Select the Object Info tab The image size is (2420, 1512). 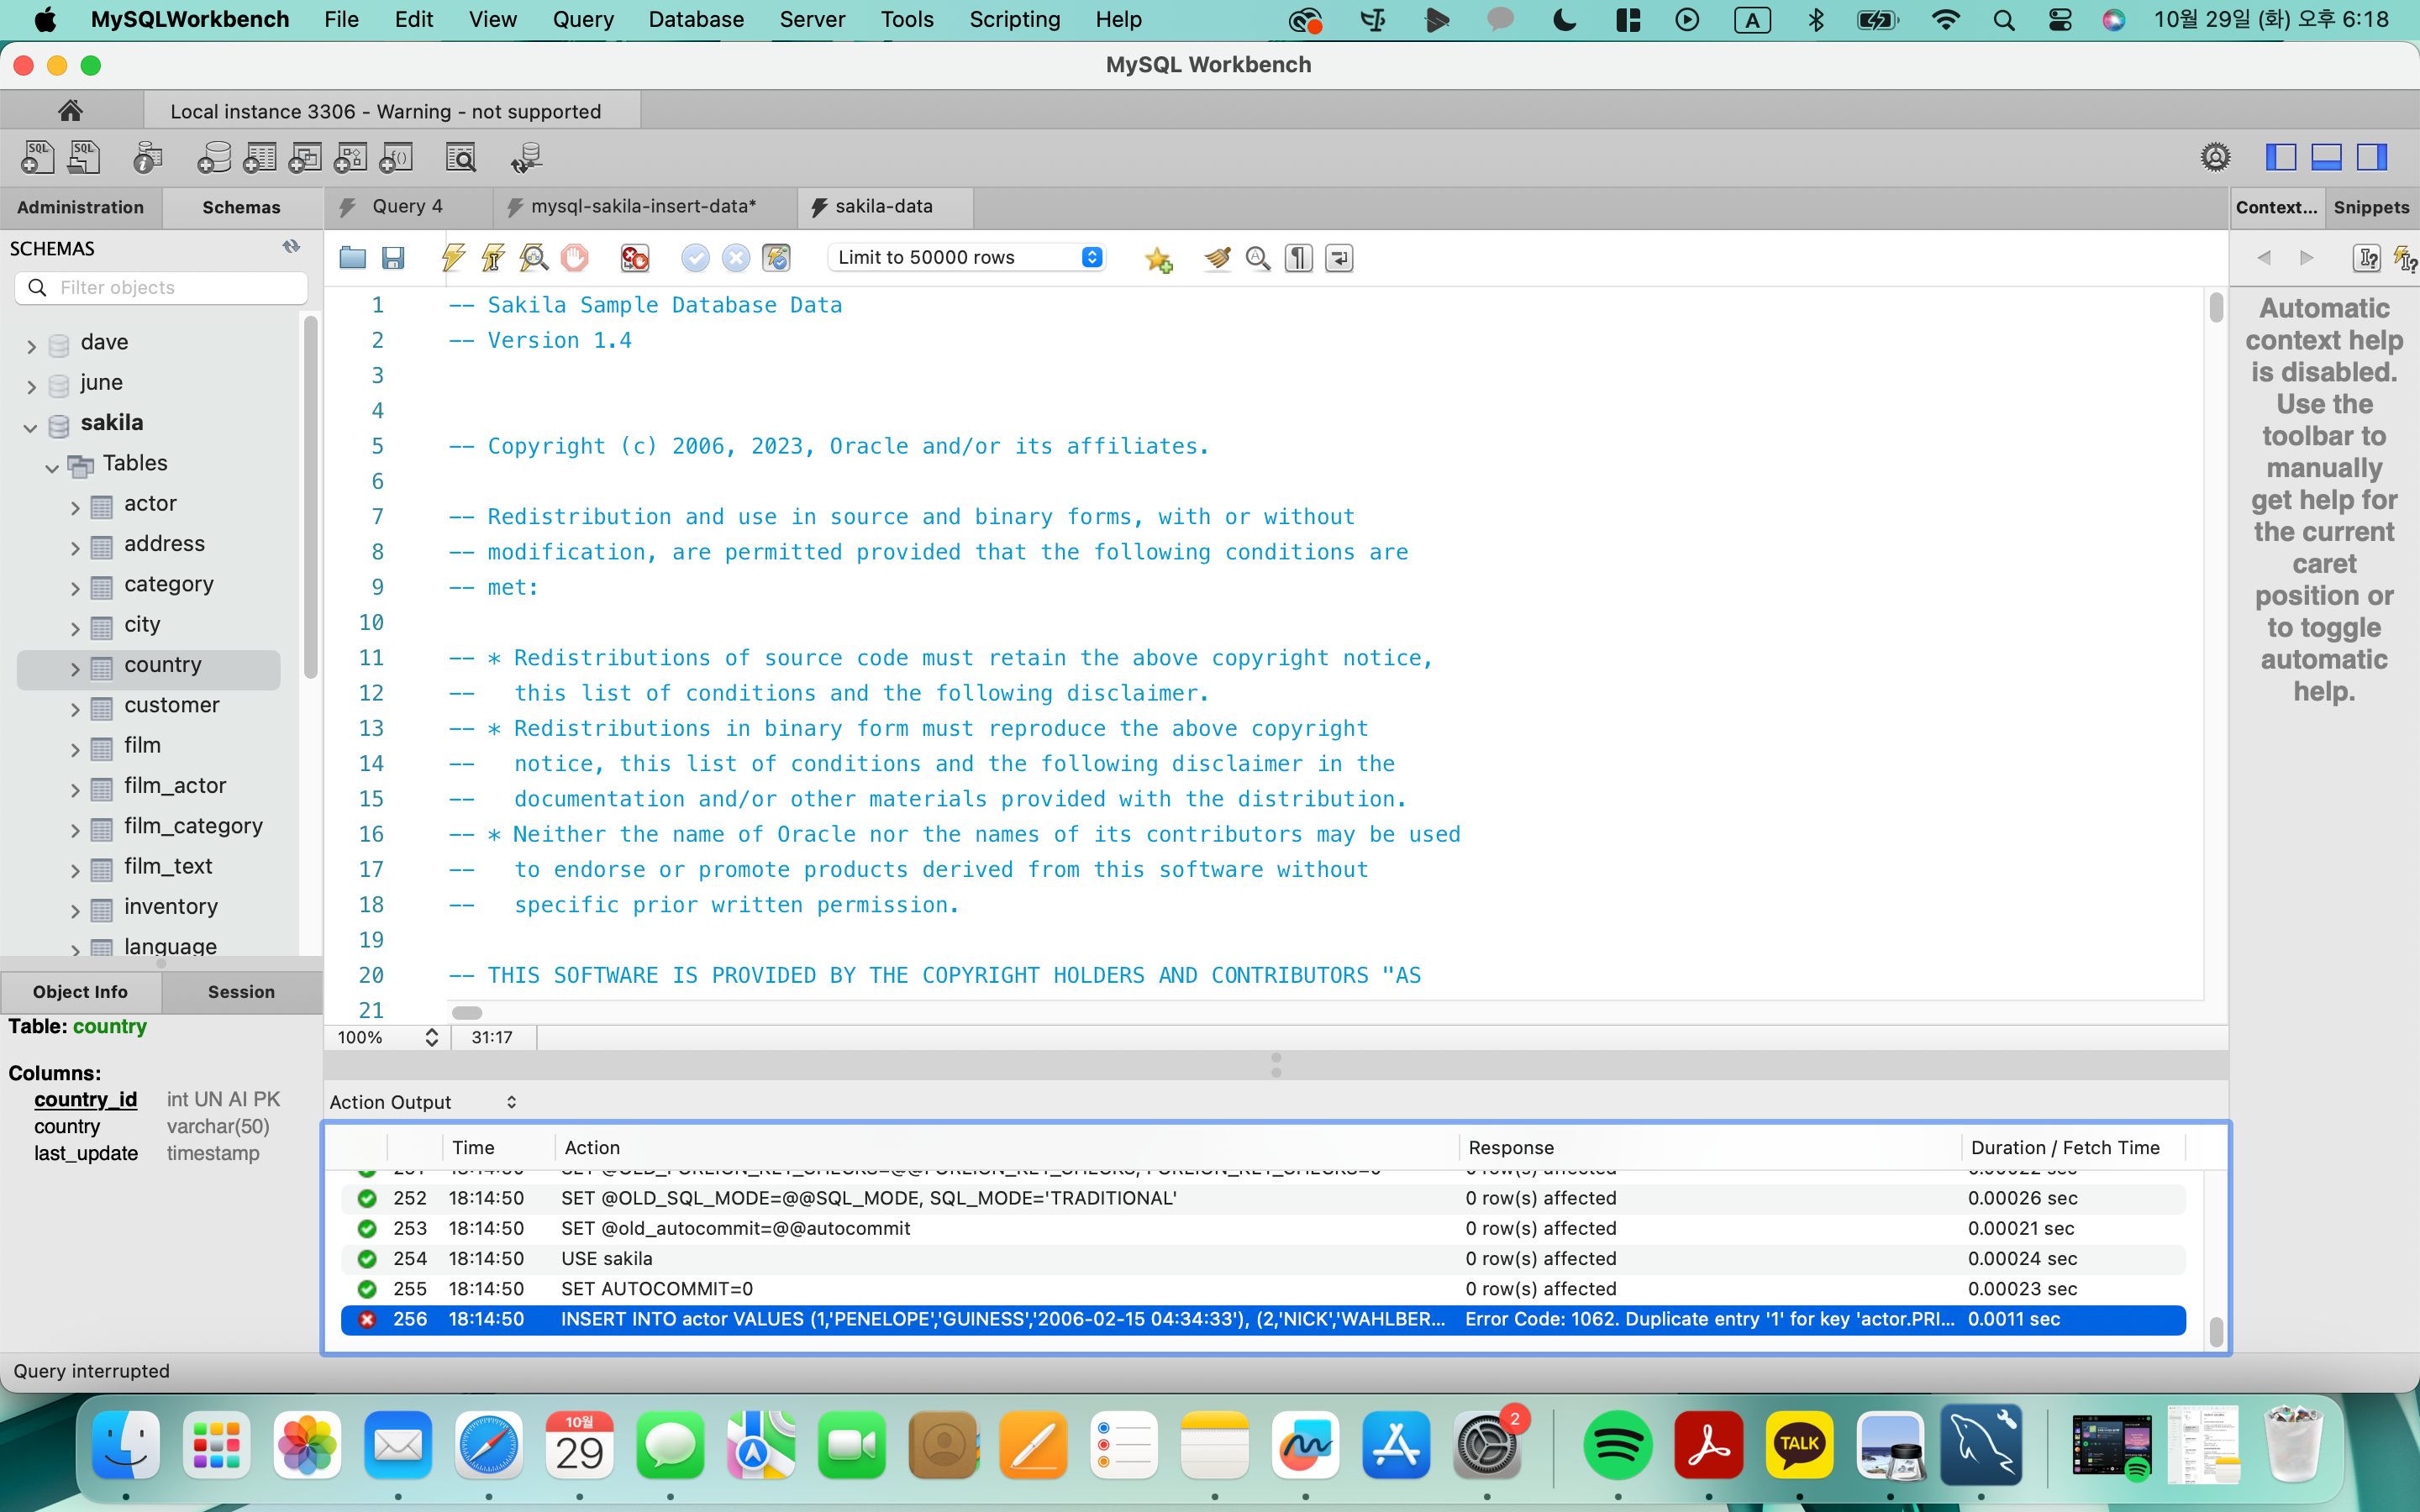point(80,991)
